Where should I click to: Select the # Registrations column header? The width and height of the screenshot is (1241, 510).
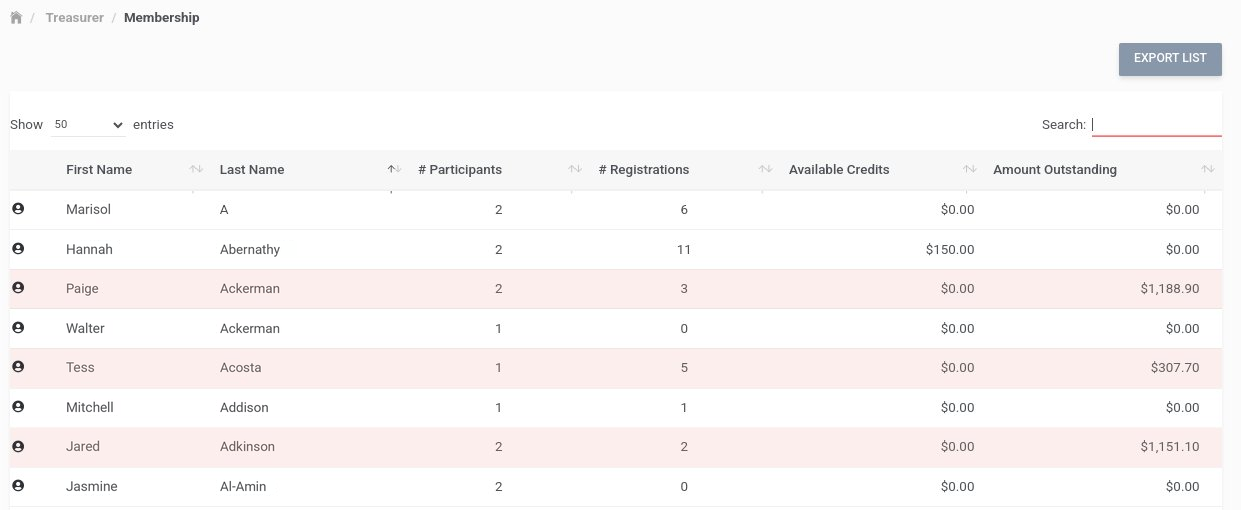(644, 170)
